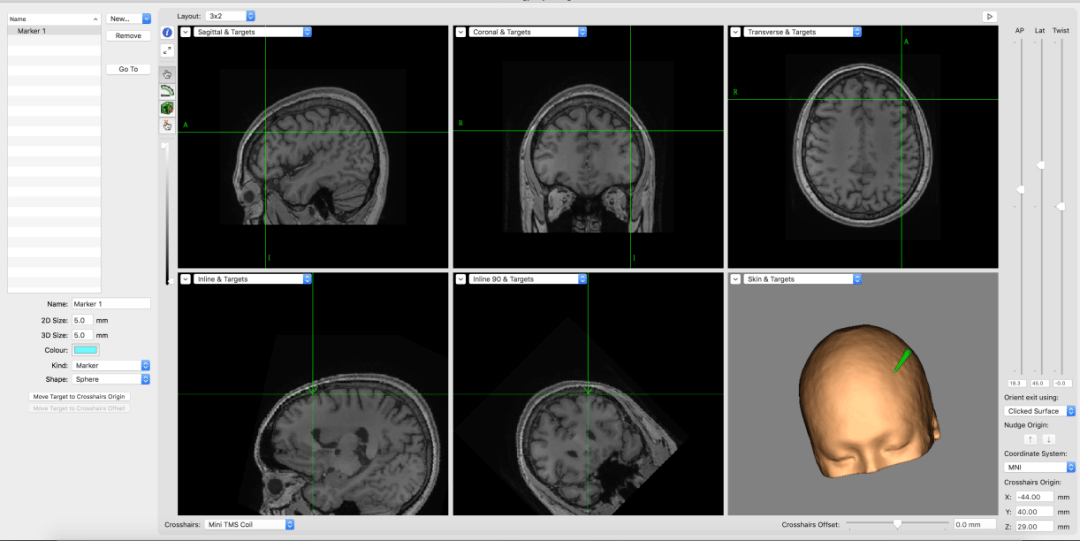Viewport: 1080px width, 541px height.
Task: Select the hand cursor tool
Action: coord(167,74)
